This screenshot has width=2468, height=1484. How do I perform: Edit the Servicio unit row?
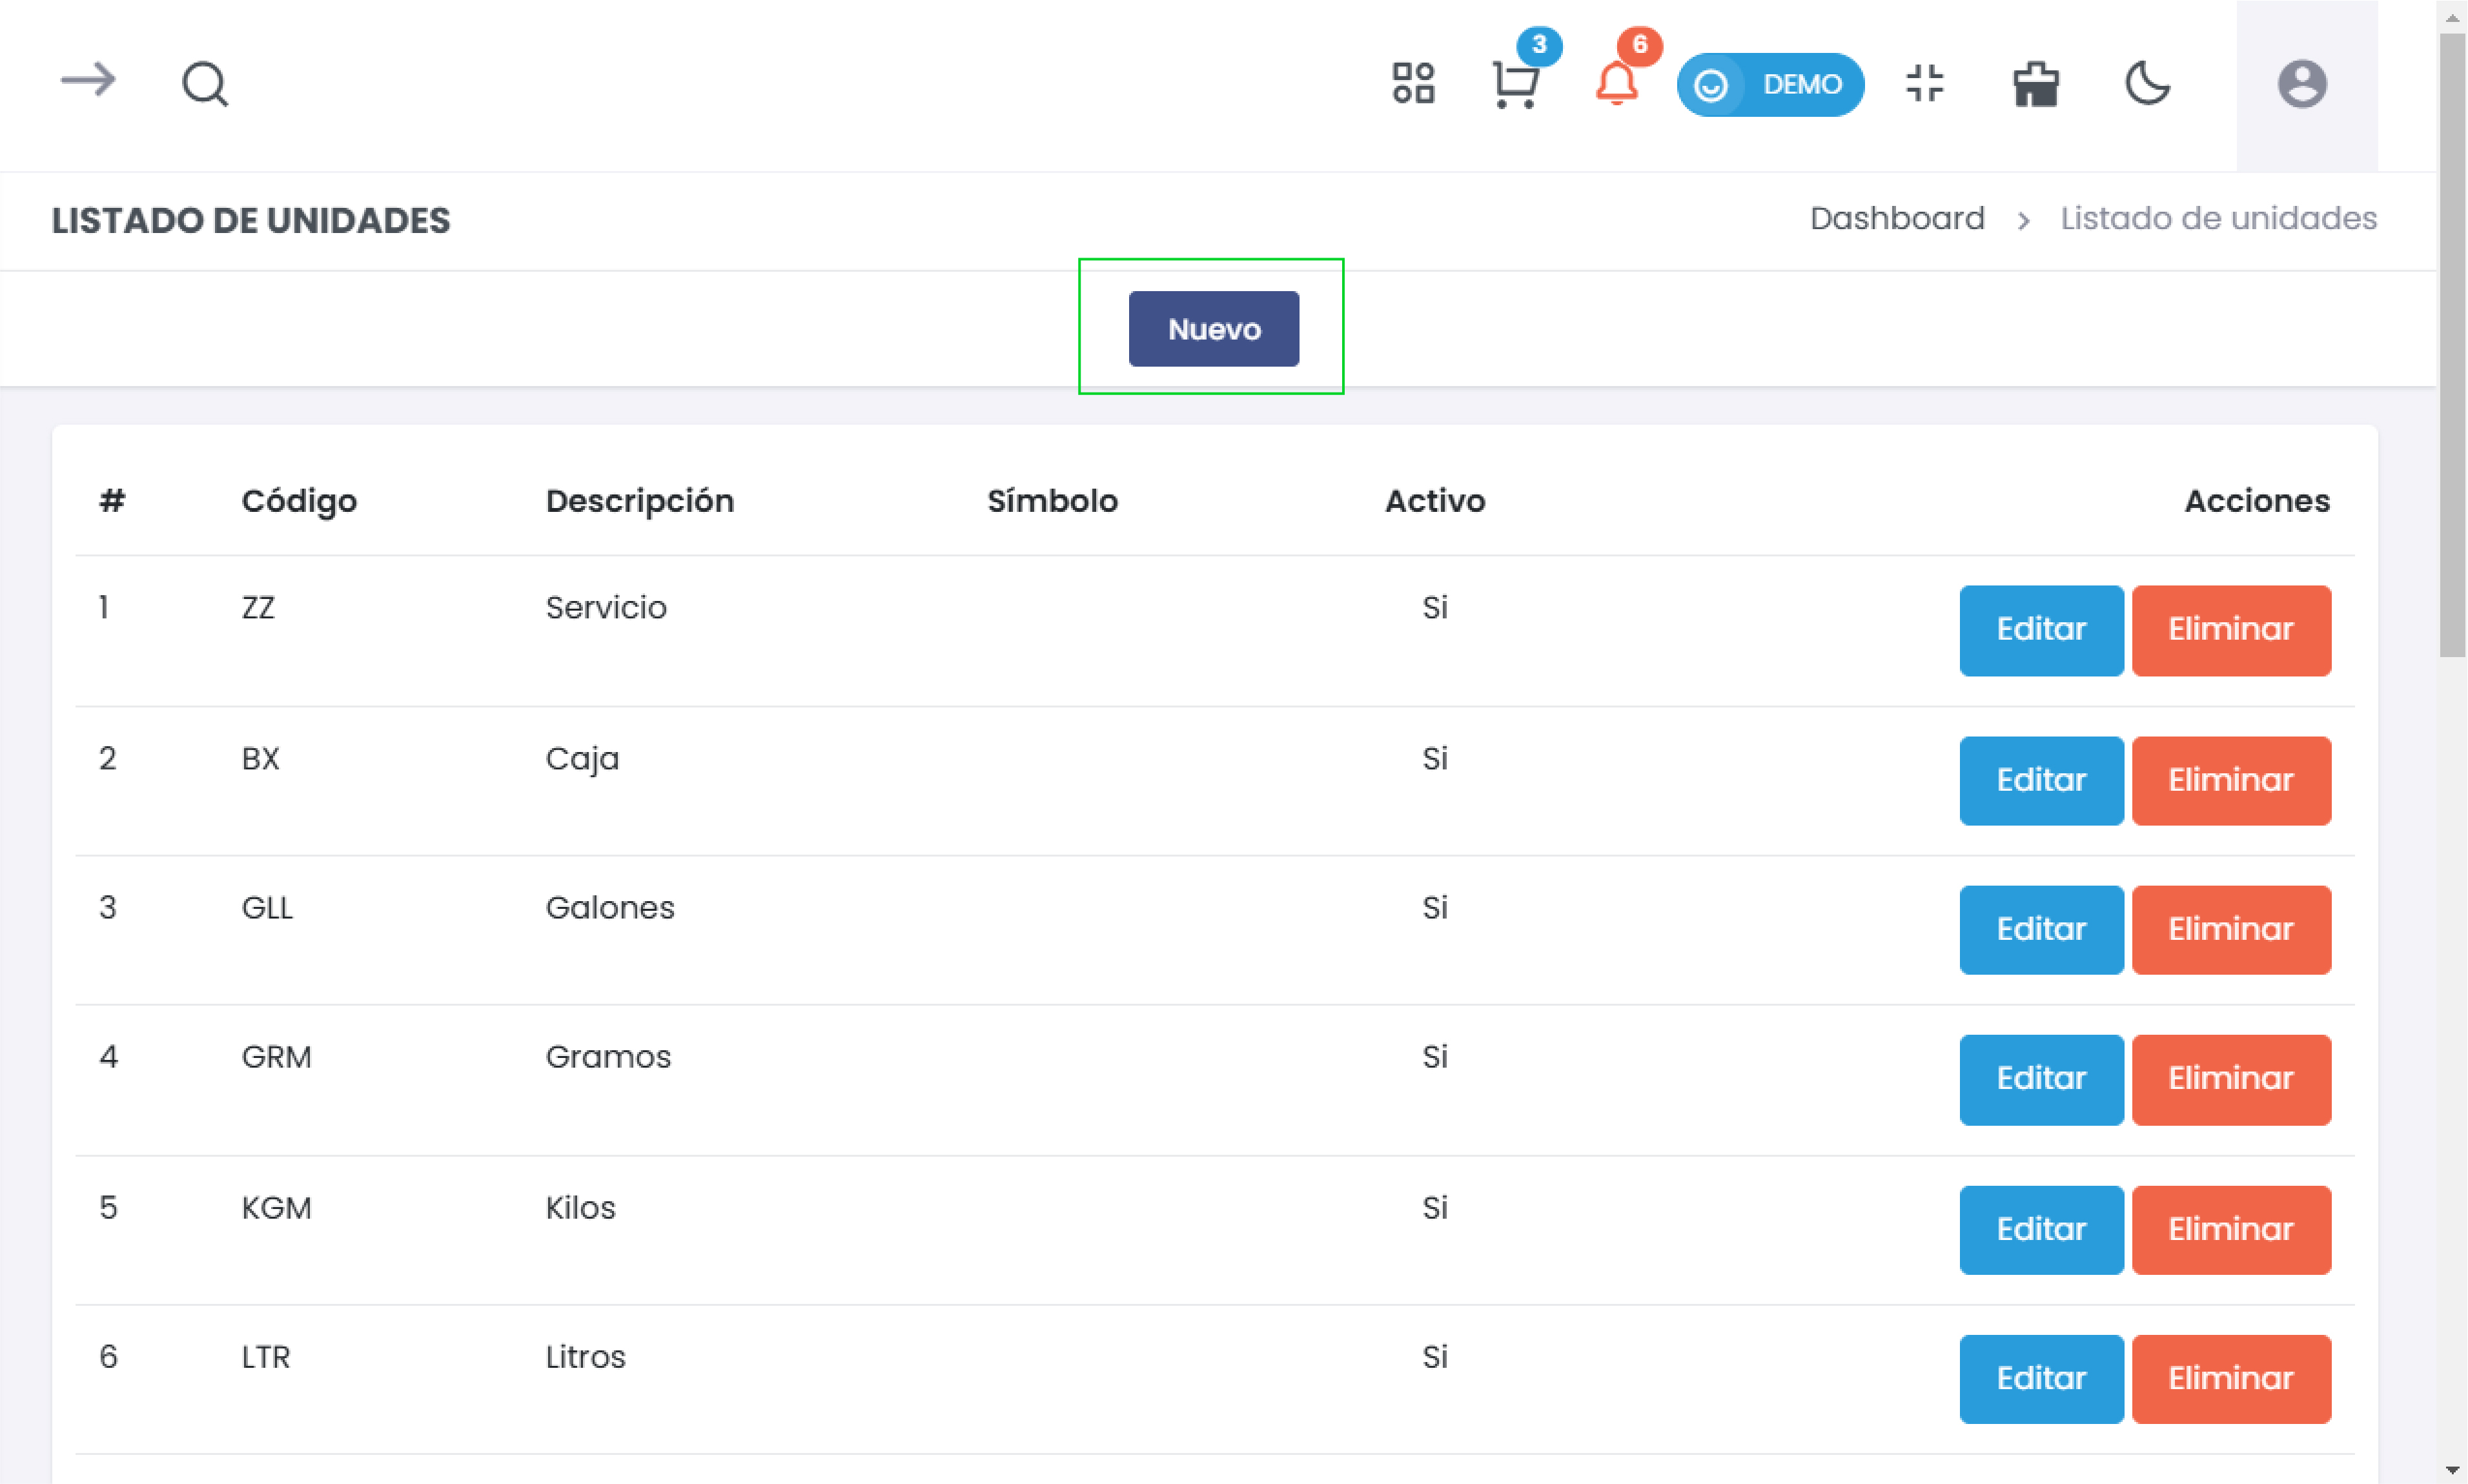(2040, 630)
